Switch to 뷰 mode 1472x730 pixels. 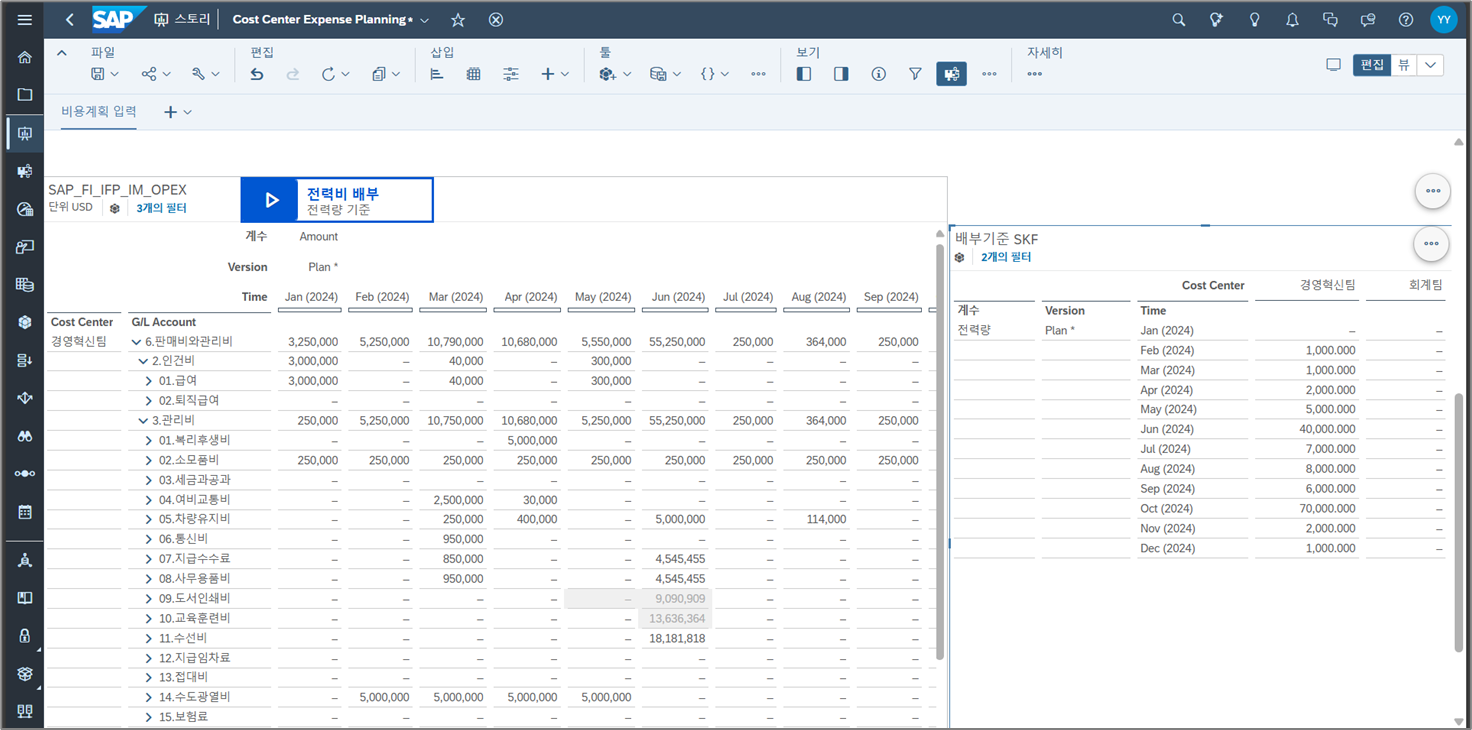pos(1404,64)
